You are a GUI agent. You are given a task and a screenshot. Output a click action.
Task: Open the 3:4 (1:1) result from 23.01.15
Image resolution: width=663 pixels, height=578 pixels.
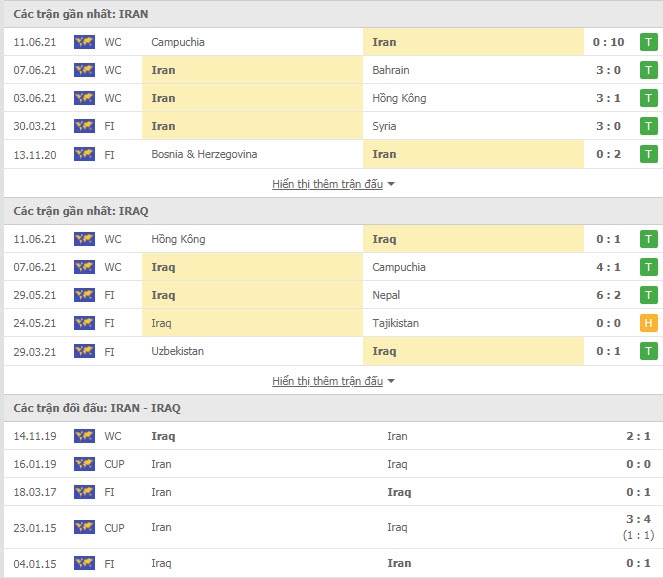[638, 527]
